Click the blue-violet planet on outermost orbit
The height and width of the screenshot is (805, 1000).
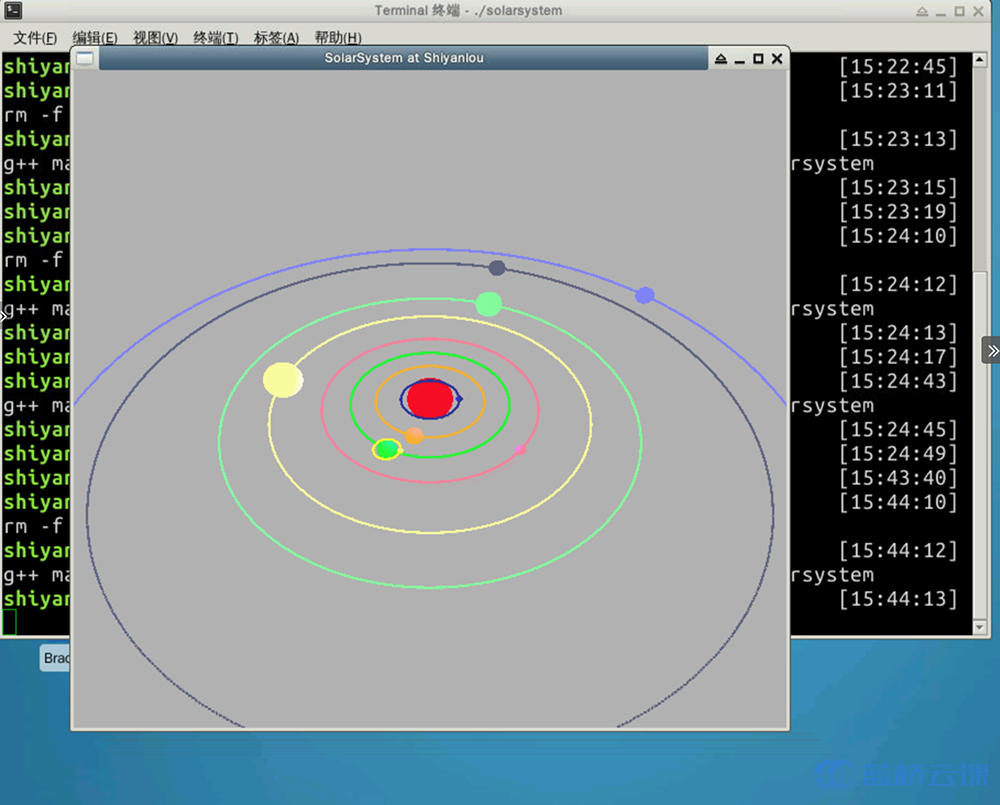[x=645, y=295]
